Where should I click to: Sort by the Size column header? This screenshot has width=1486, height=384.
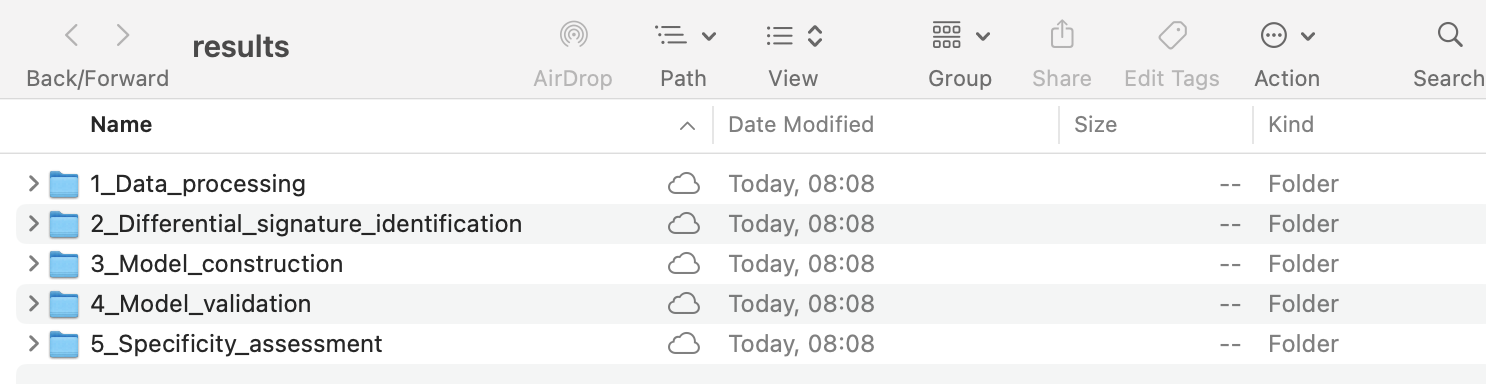[x=1095, y=125]
